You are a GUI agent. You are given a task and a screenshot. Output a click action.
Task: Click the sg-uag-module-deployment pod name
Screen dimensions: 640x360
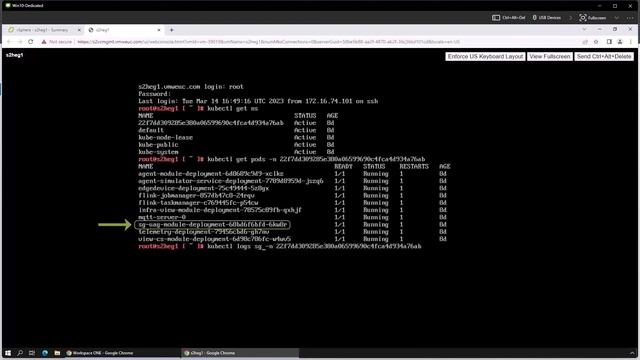[x=213, y=224]
